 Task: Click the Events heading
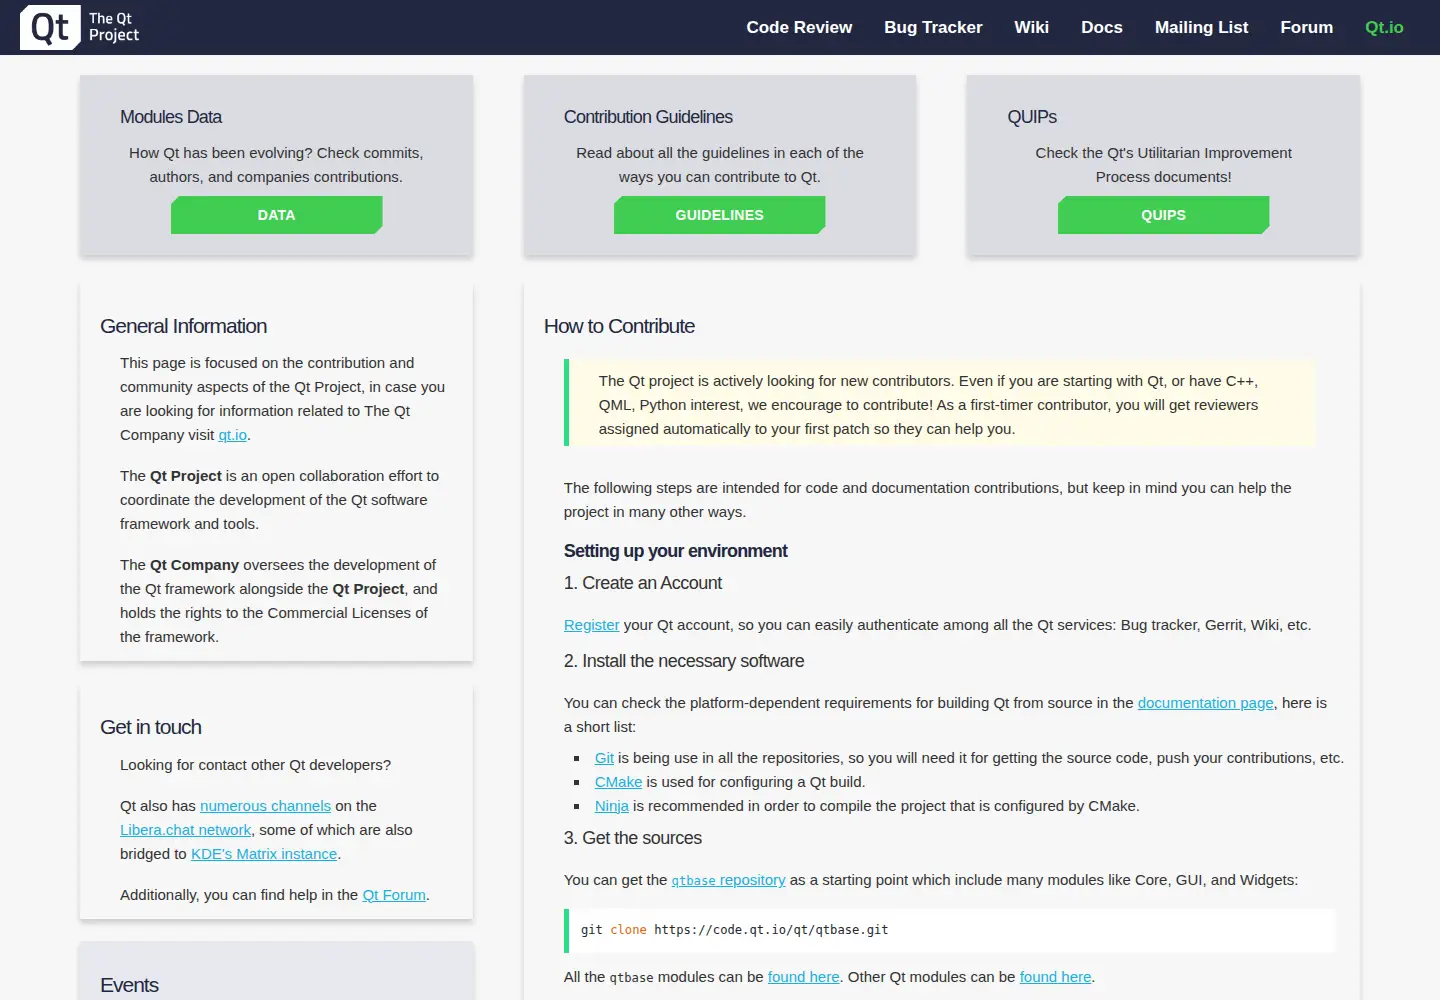pos(129,985)
